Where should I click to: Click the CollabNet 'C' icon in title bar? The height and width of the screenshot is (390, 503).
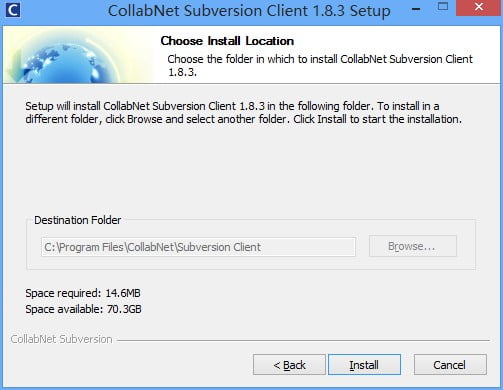click(13, 10)
